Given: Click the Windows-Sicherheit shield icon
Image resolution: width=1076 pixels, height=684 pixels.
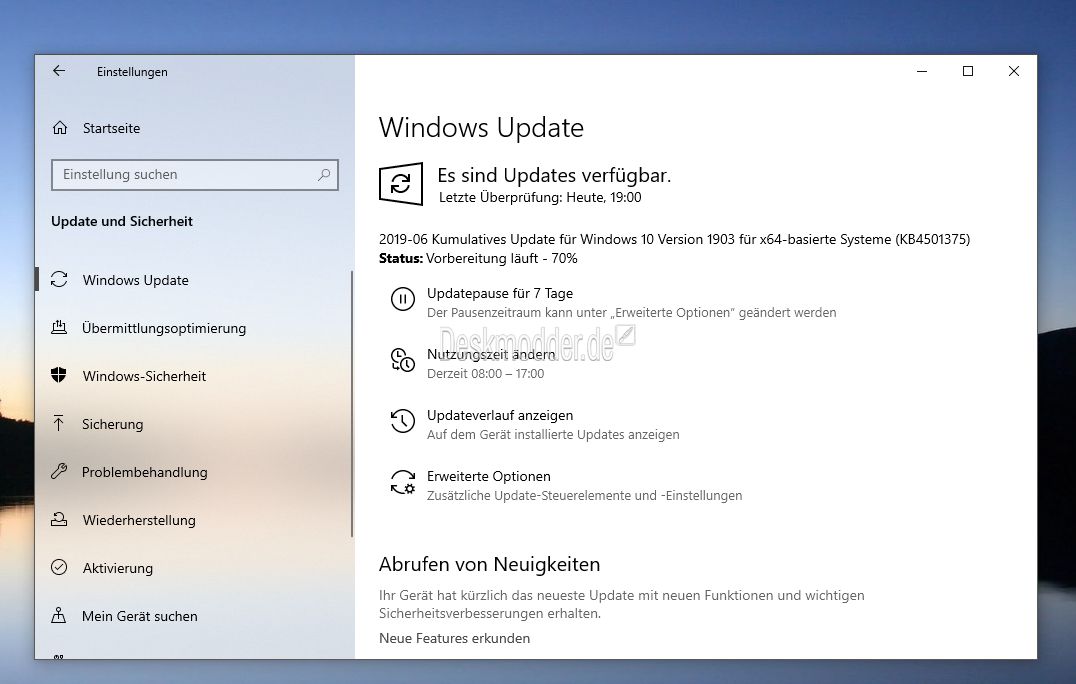Looking at the screenshot, I should (59, 375).
